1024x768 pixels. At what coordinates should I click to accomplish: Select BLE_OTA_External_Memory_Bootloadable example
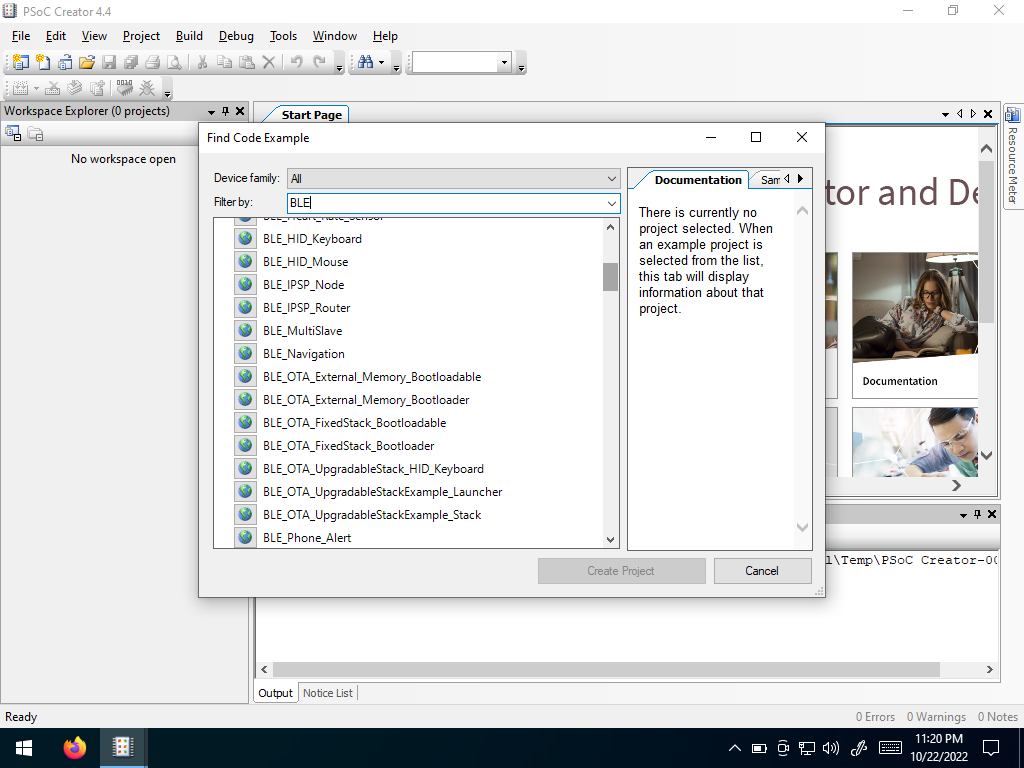[372, 377]
